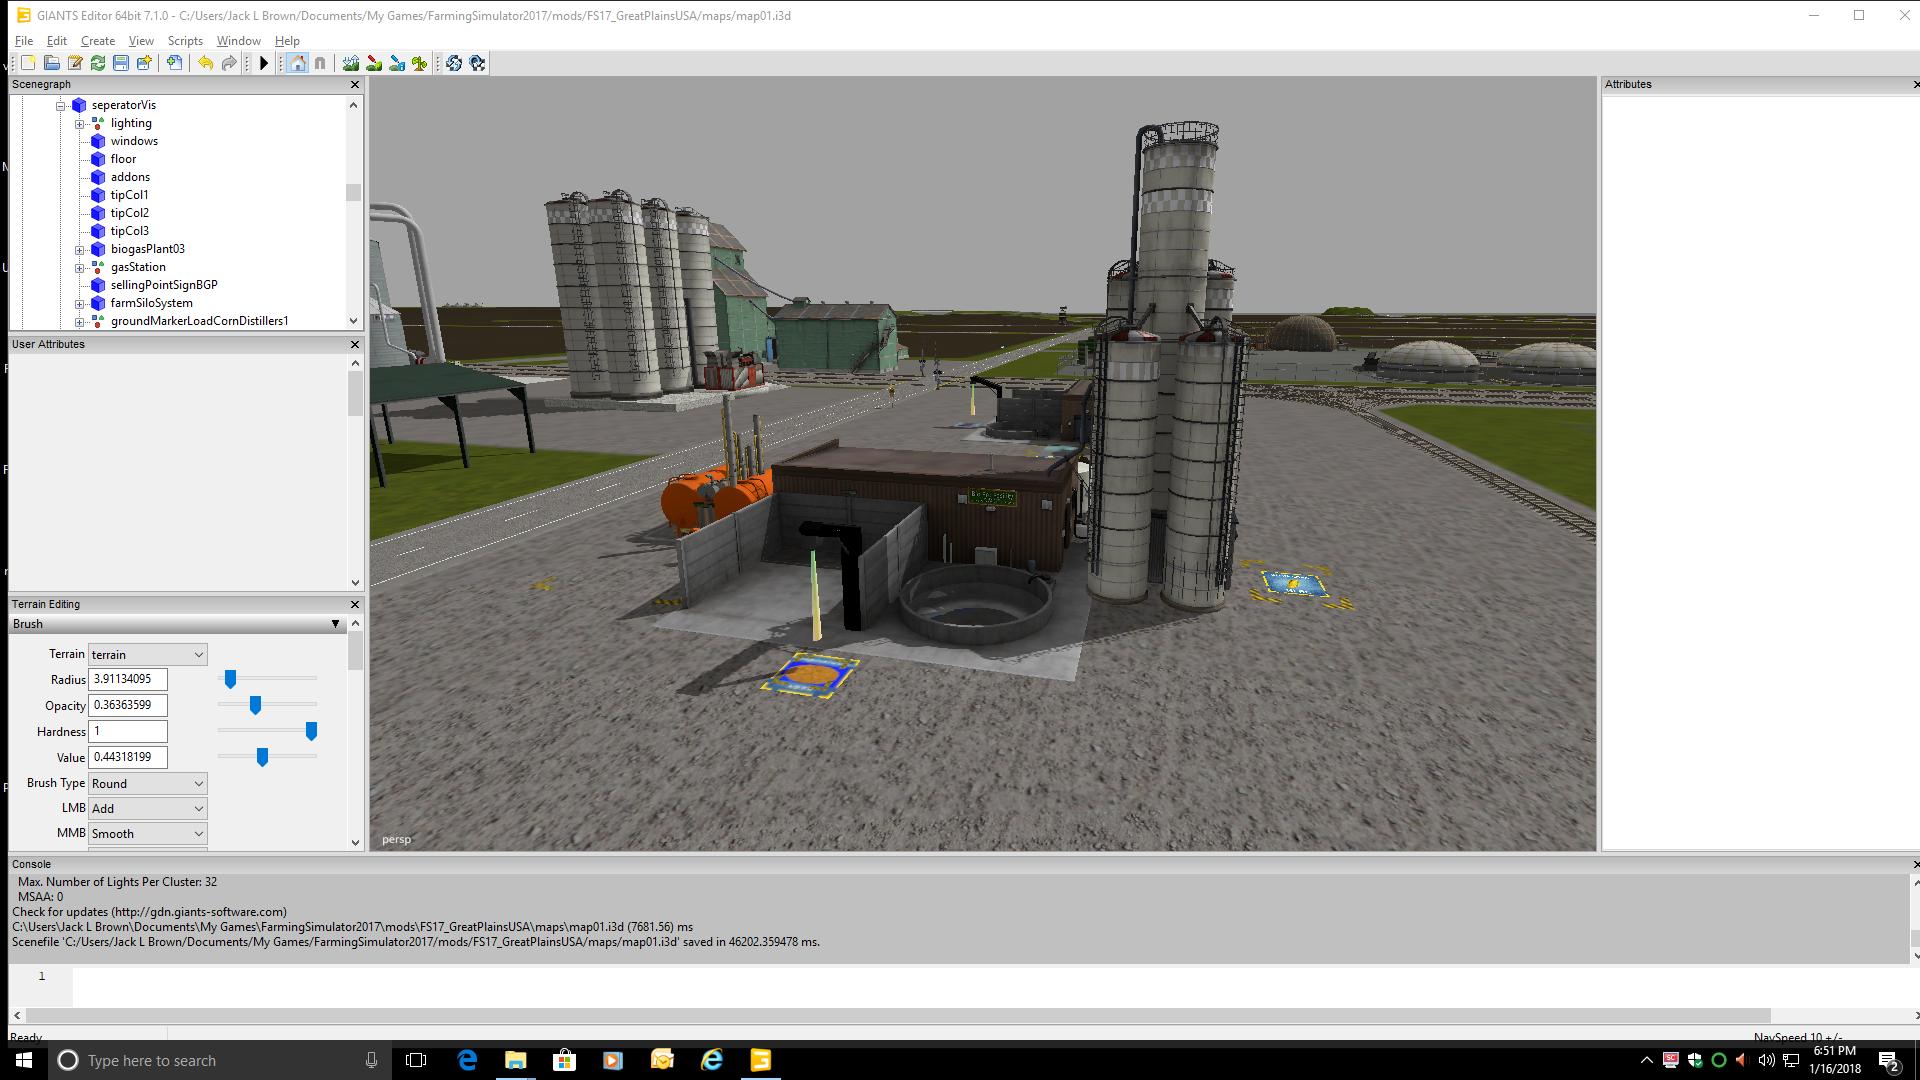
Task: Open the Create menu
Action: (98, 41)
